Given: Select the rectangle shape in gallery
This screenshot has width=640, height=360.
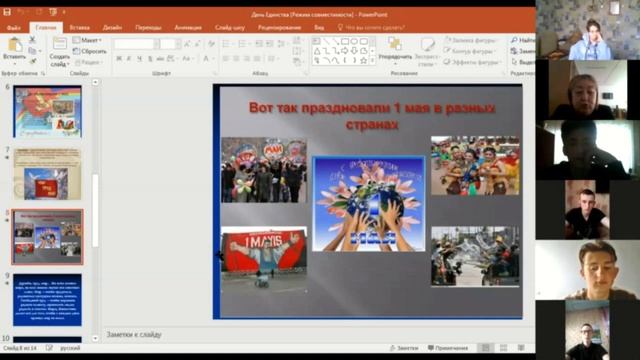Looking at the screenshot, I should pyautogui.click(x=345, y=41).
